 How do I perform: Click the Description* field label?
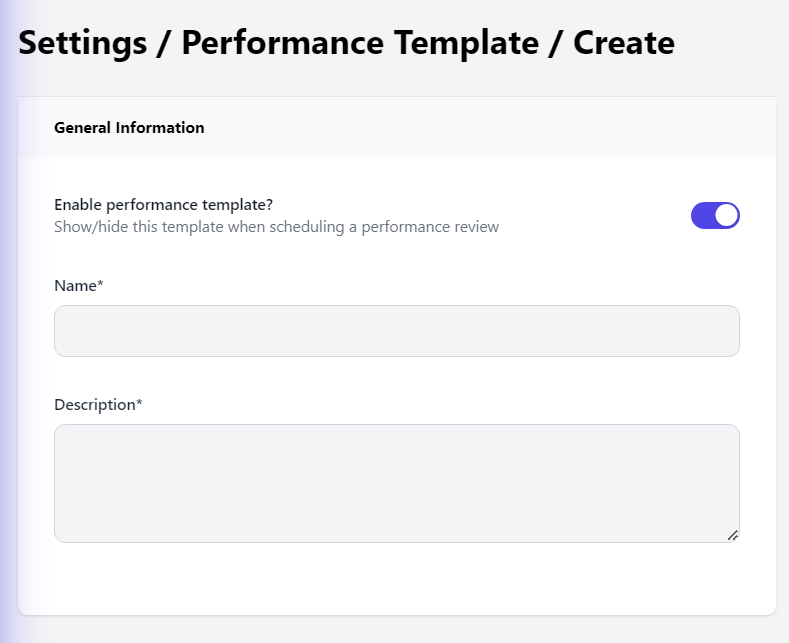[x=98, y=405]
